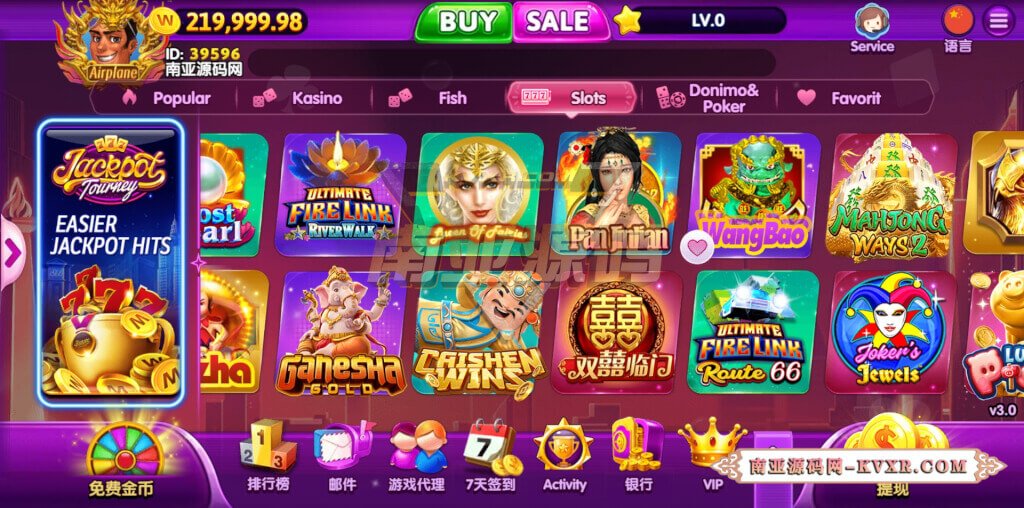Spin the free coins wheel

[x=125, y=449]
